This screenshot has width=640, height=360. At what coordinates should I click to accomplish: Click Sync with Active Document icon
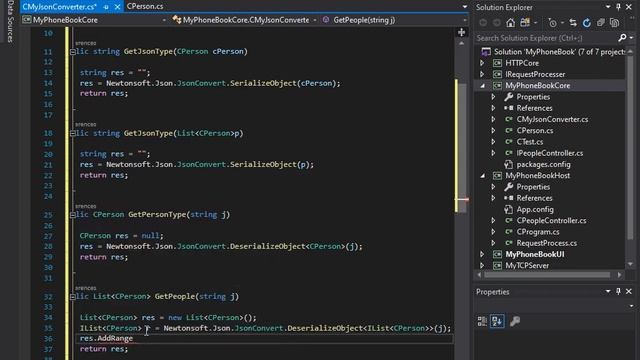pyautogui.click(x=573, y=23)
